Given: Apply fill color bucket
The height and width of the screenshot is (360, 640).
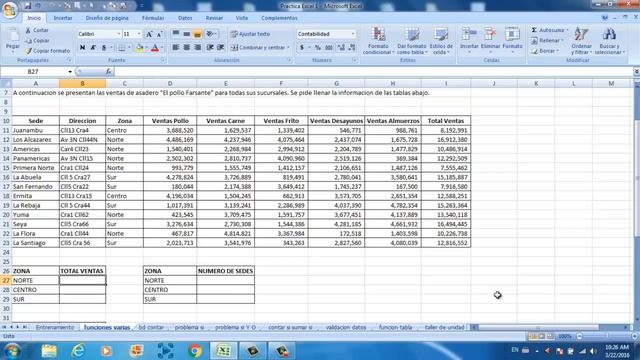Looking at the screenshot, I should pyautogui.click(x=140, y=48).
